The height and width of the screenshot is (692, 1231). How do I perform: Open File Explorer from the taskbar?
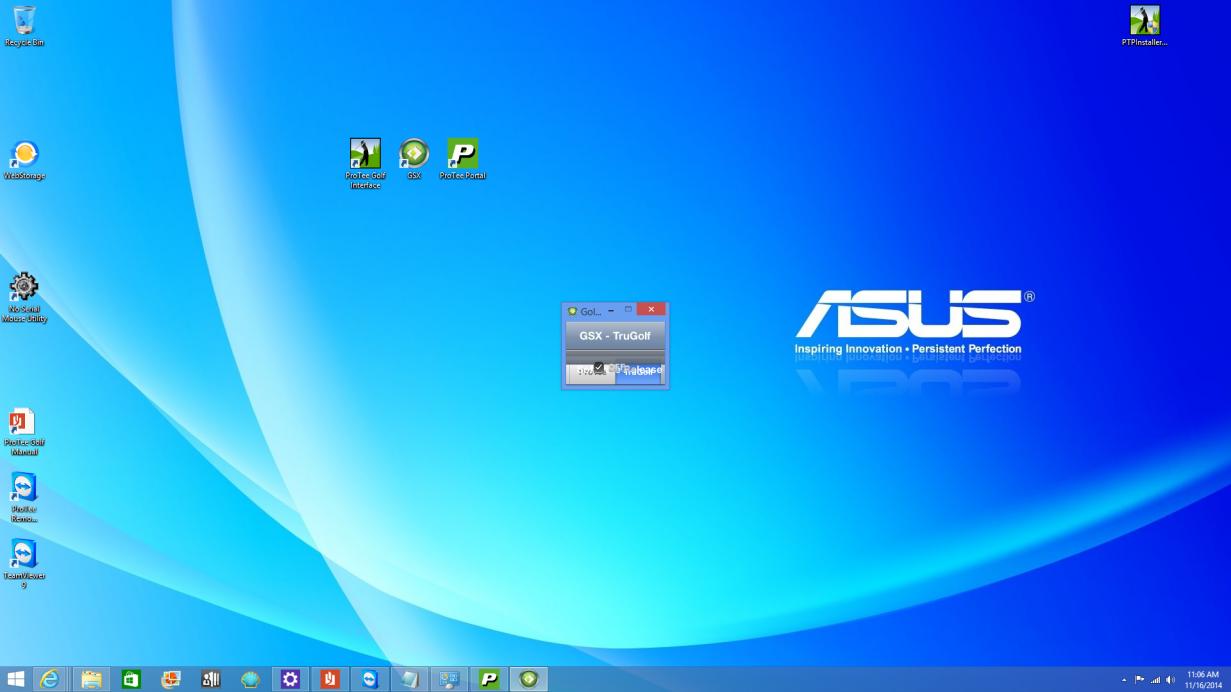coord(92,679)
